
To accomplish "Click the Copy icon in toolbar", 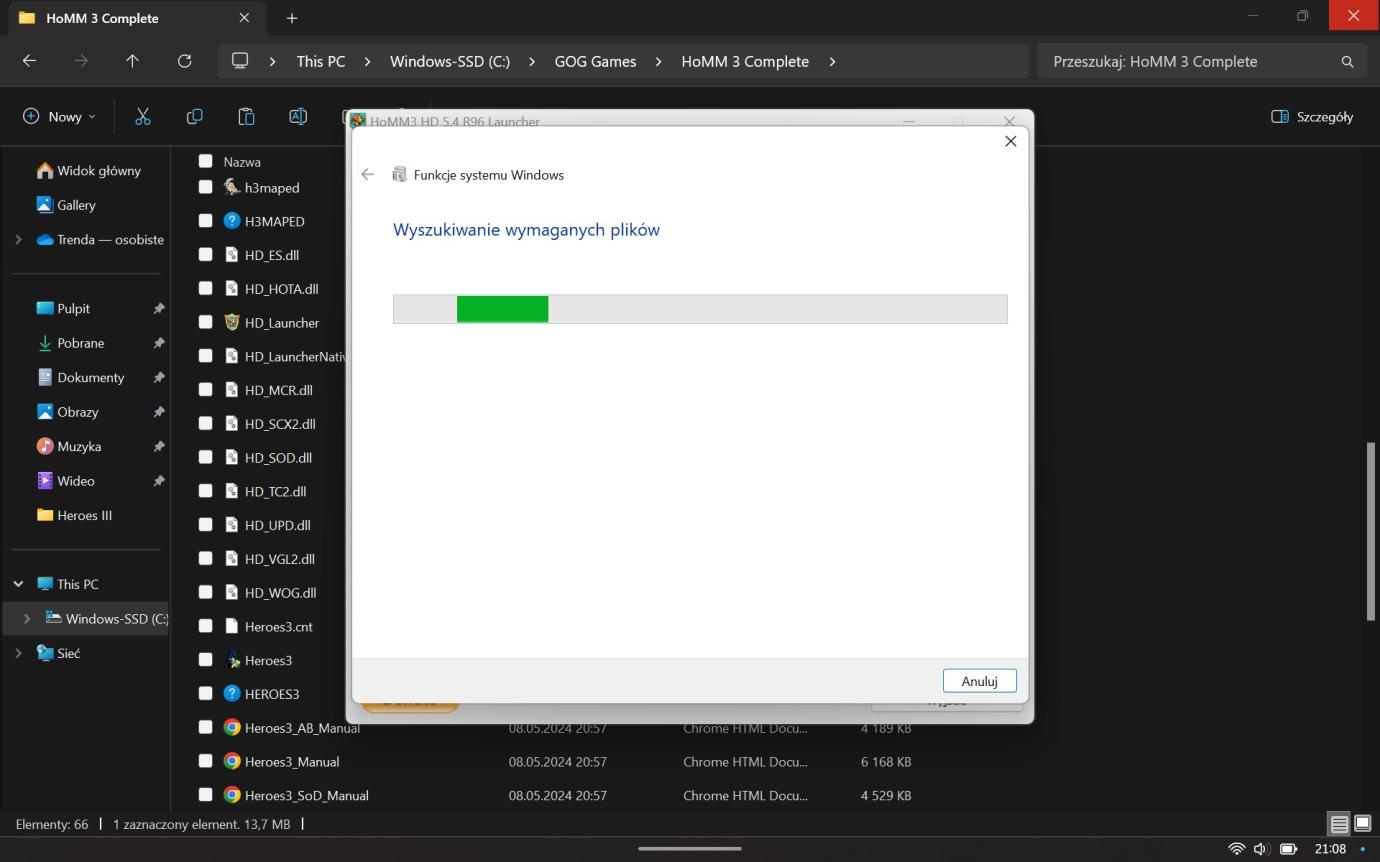I will pos(194,117).
